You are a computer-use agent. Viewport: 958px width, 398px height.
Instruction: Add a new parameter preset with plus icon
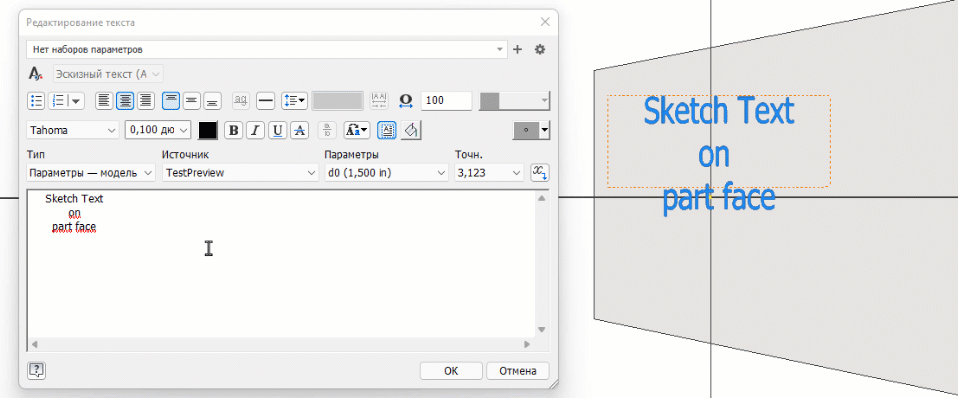coord(517,50)
